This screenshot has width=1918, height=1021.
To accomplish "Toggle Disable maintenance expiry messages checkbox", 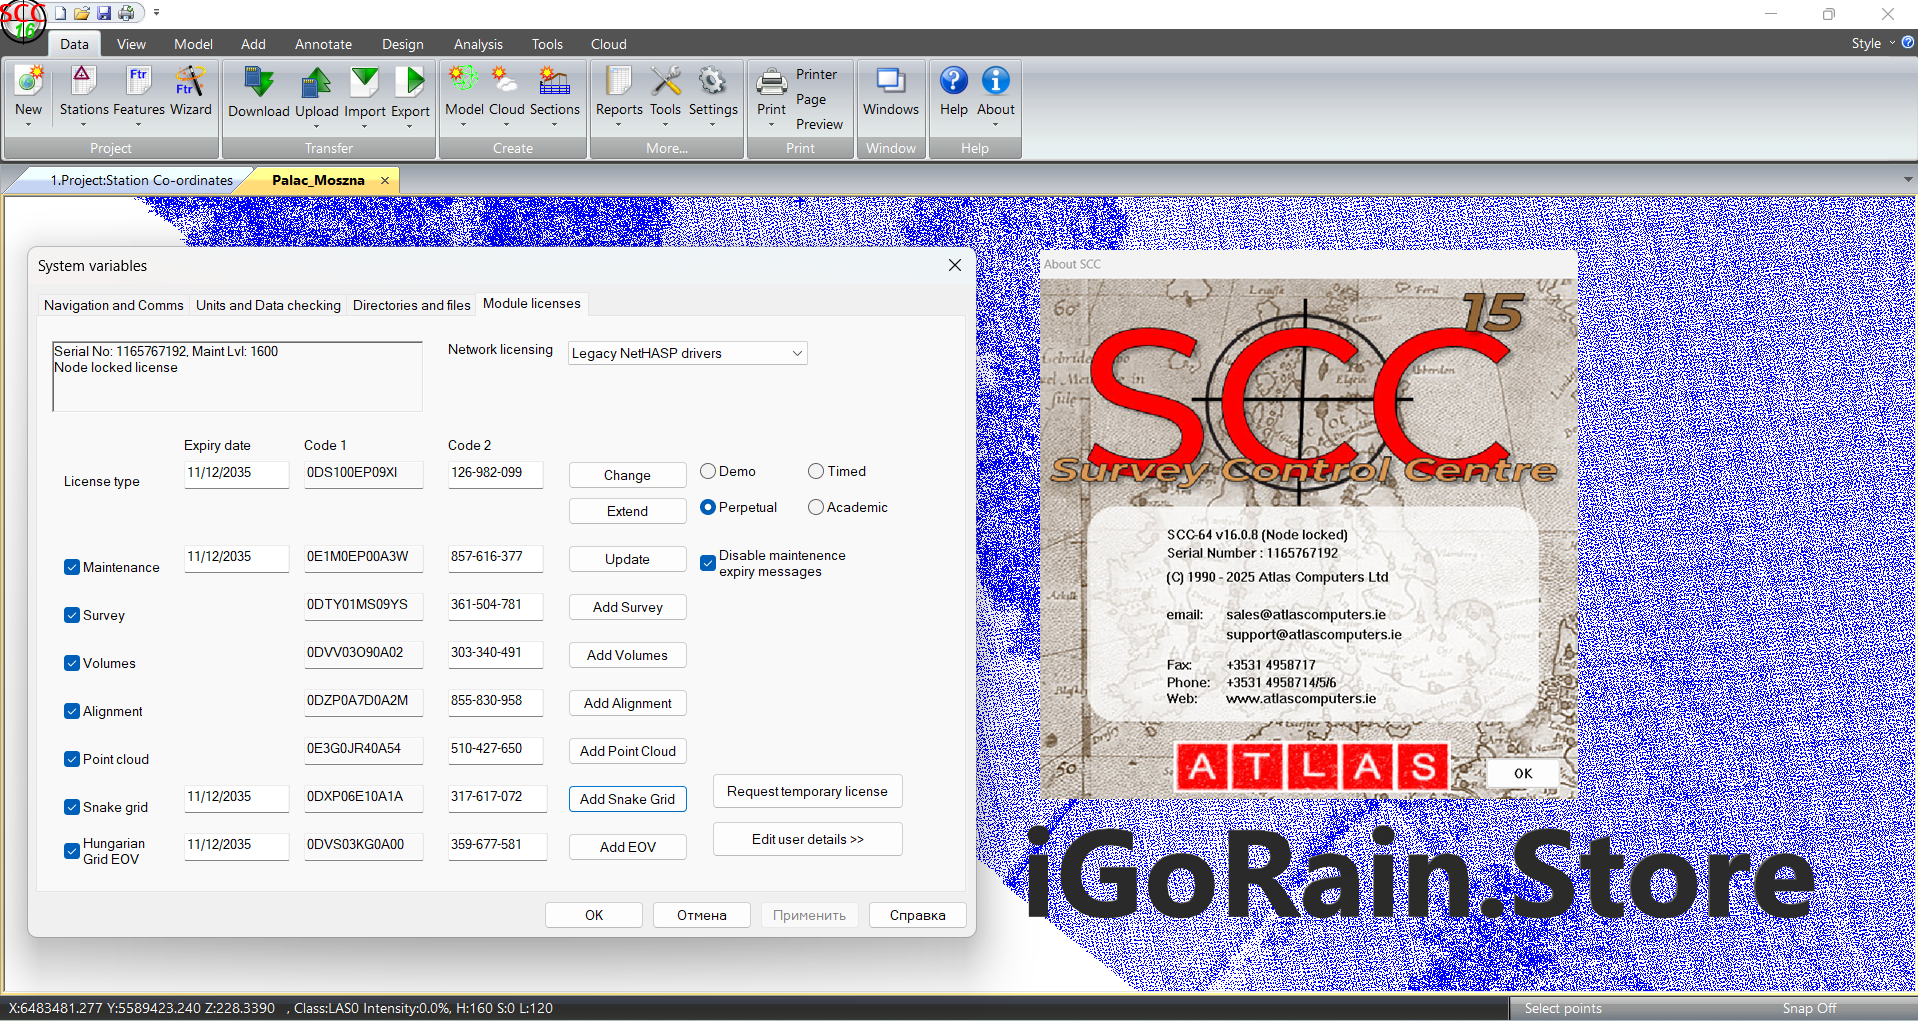I will (708, 563).
